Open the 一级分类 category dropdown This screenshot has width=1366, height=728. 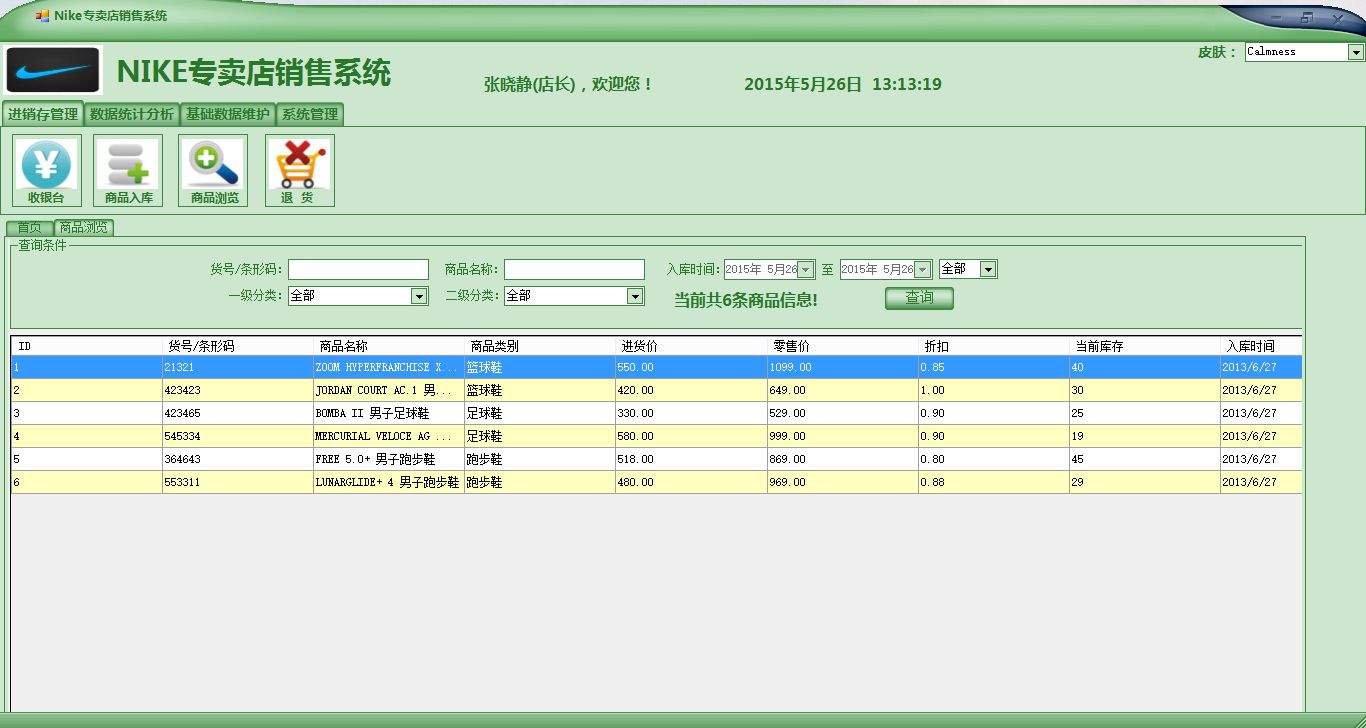[x=419, y=296]
